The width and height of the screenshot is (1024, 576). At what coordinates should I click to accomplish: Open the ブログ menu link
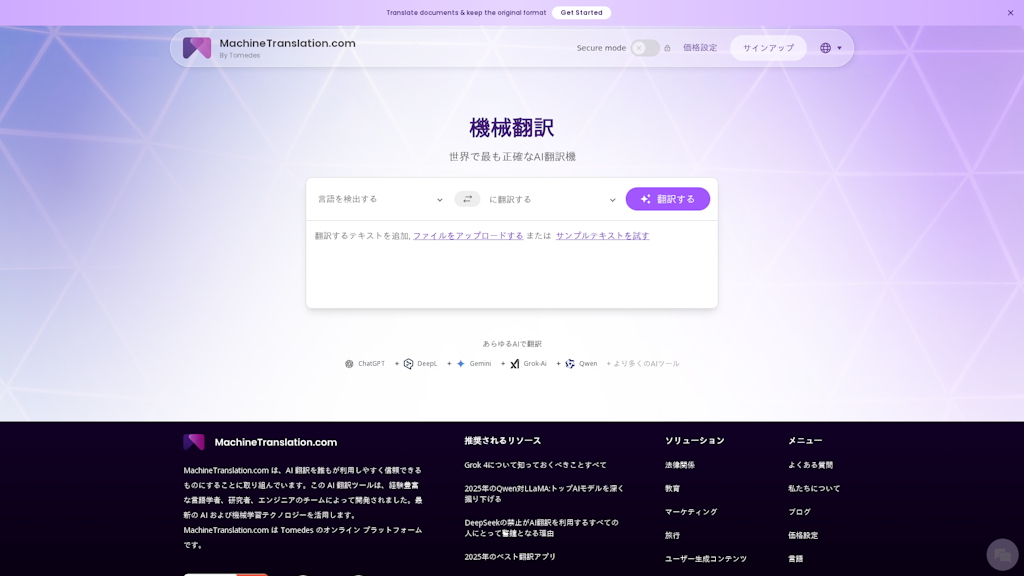(799, 512)
